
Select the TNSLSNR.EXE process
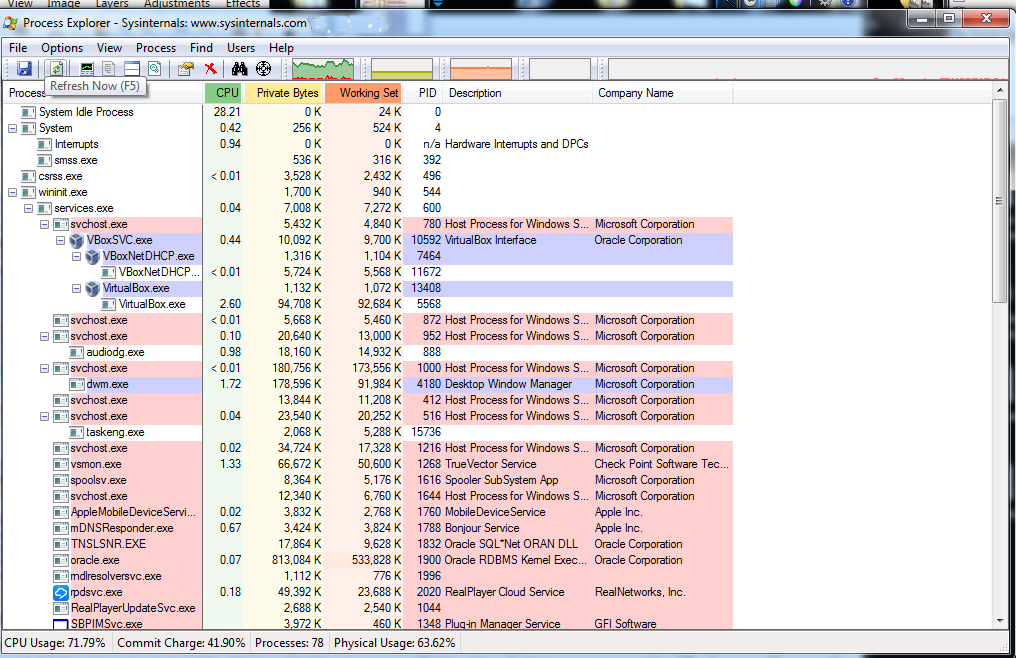pos(368,544)
